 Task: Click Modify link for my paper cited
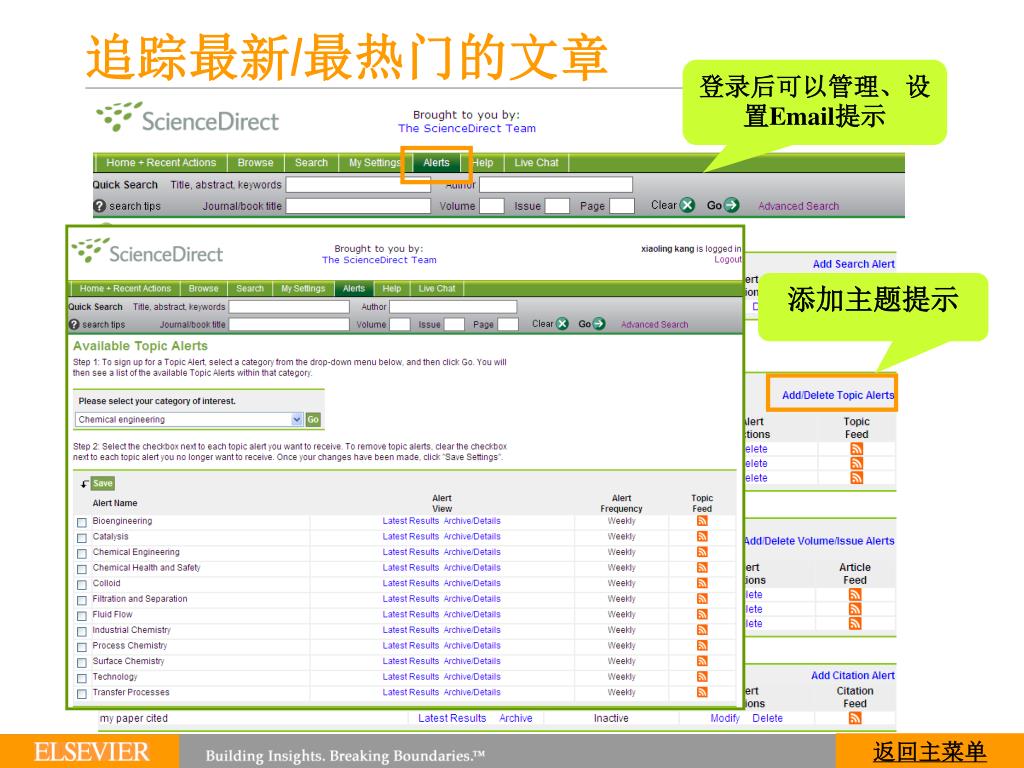725,718
